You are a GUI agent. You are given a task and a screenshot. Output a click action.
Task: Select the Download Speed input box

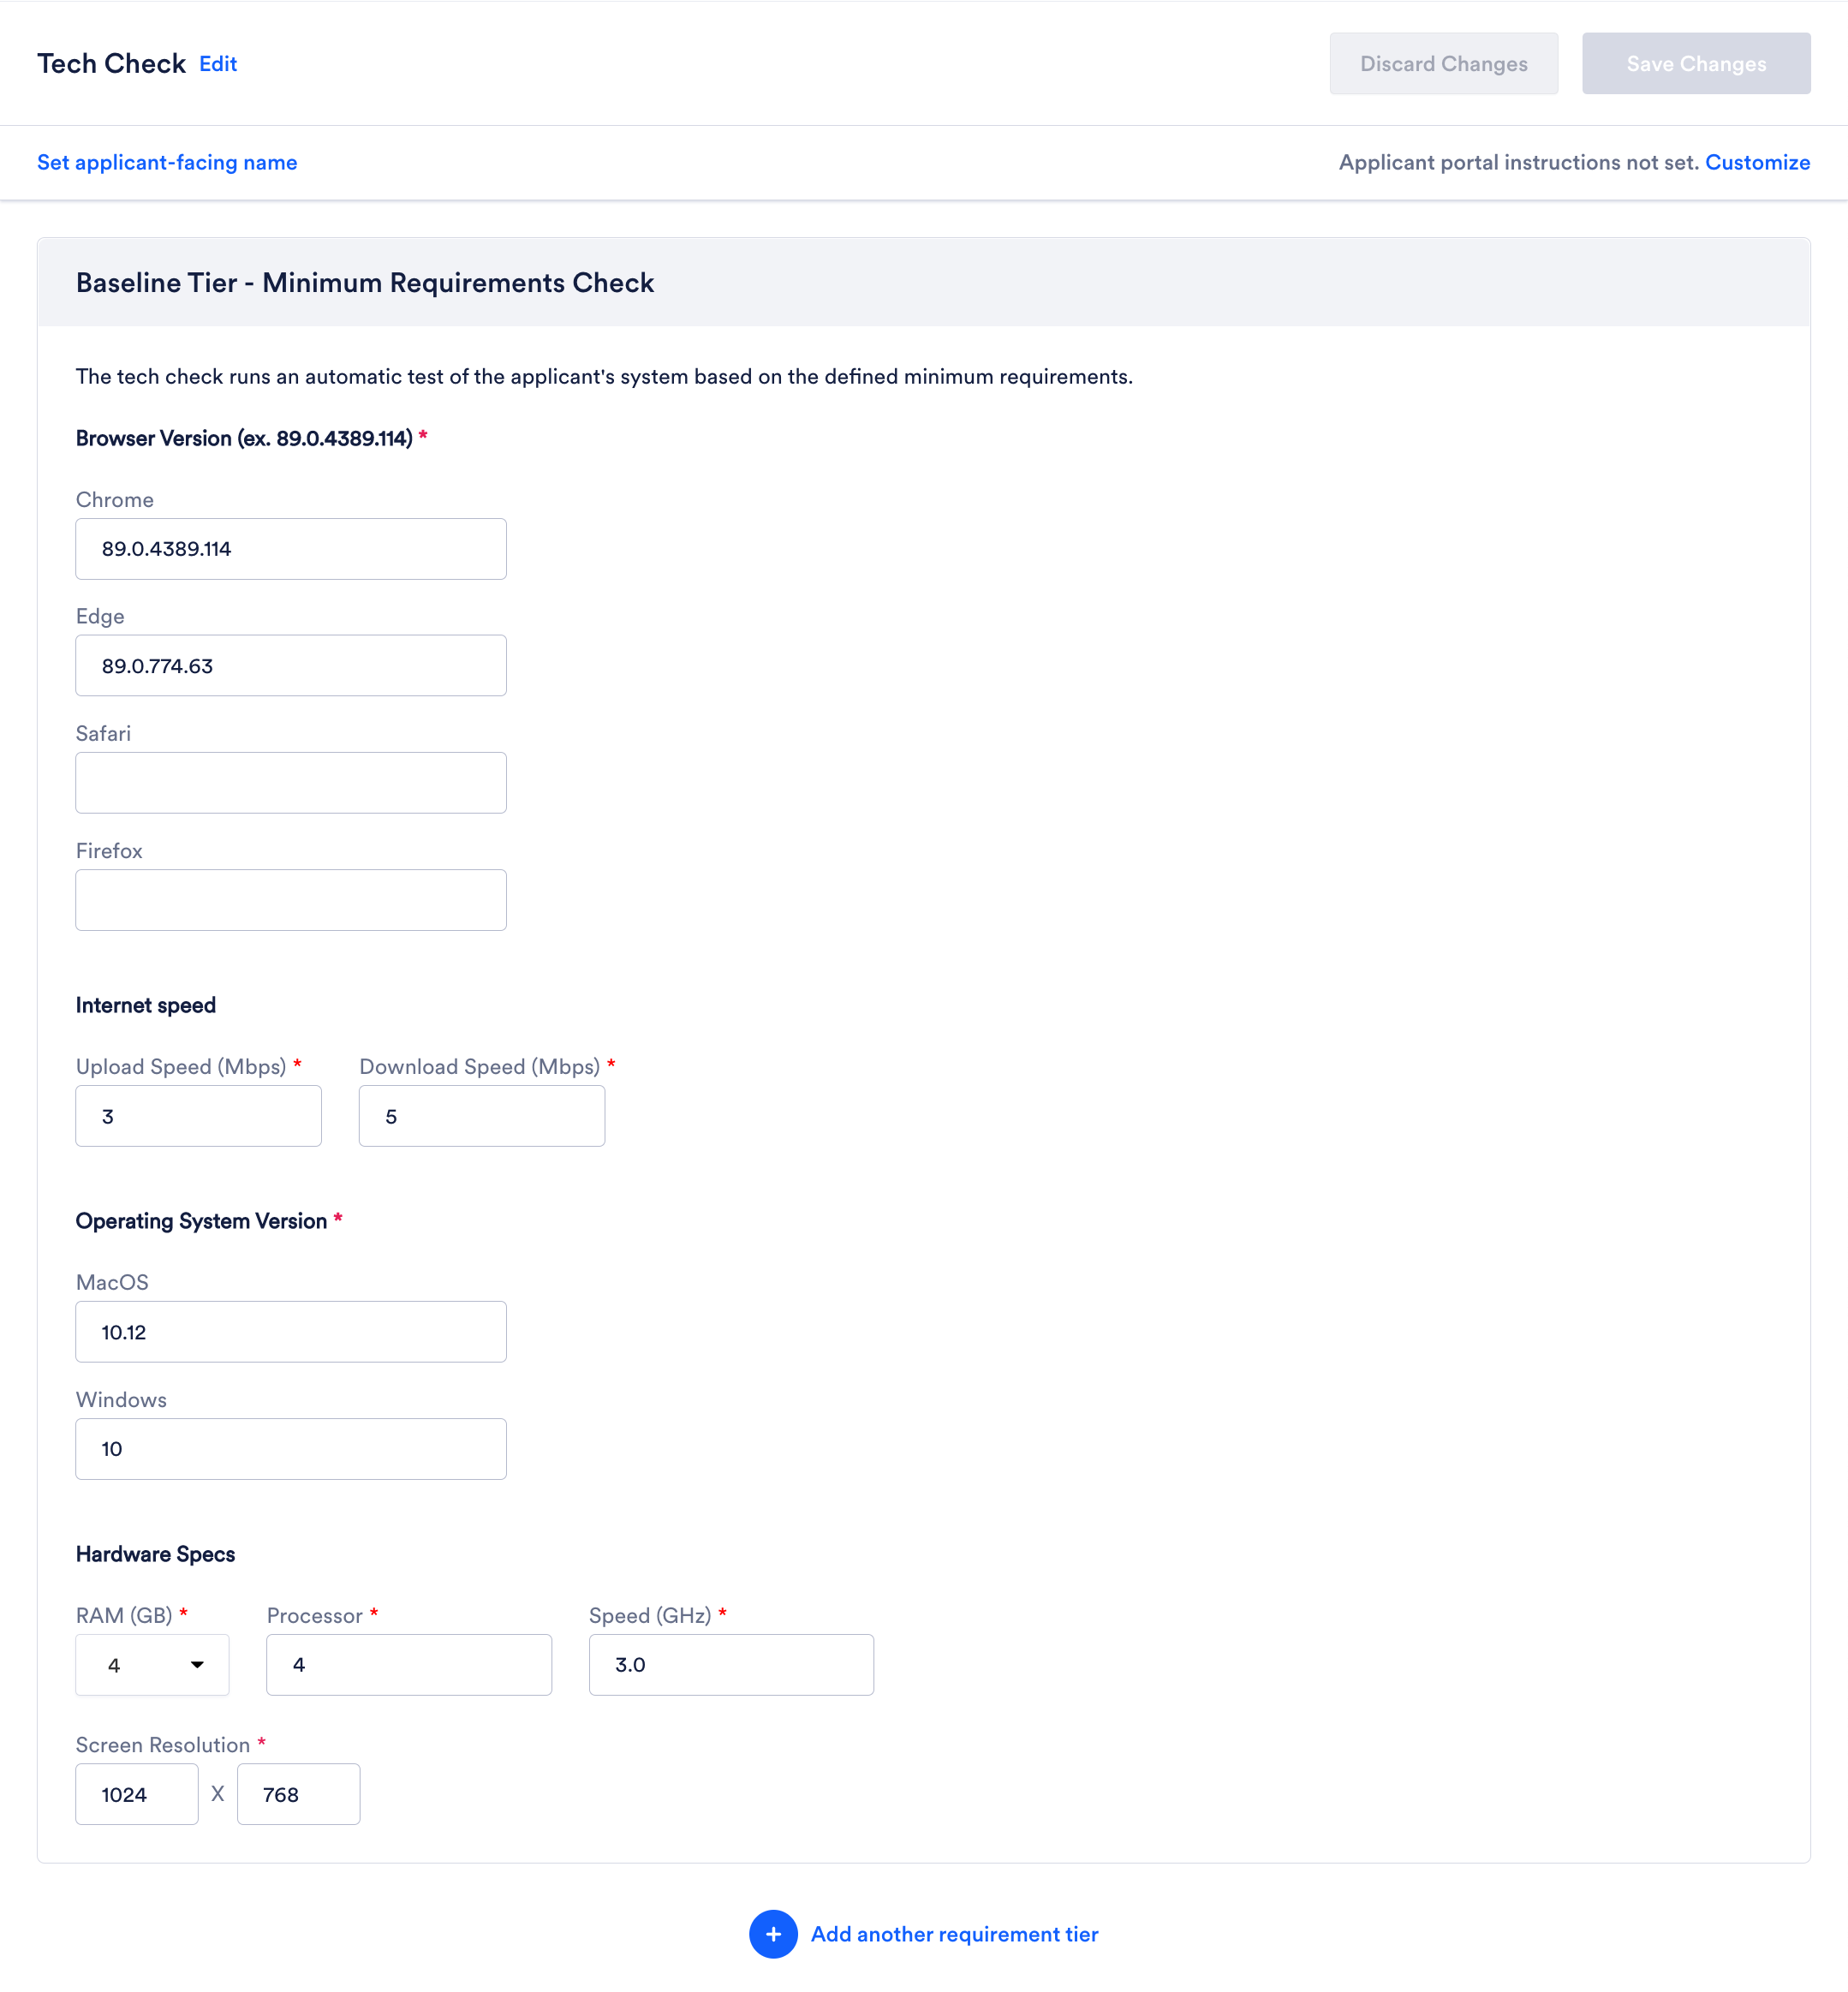tap(482, 1116)
